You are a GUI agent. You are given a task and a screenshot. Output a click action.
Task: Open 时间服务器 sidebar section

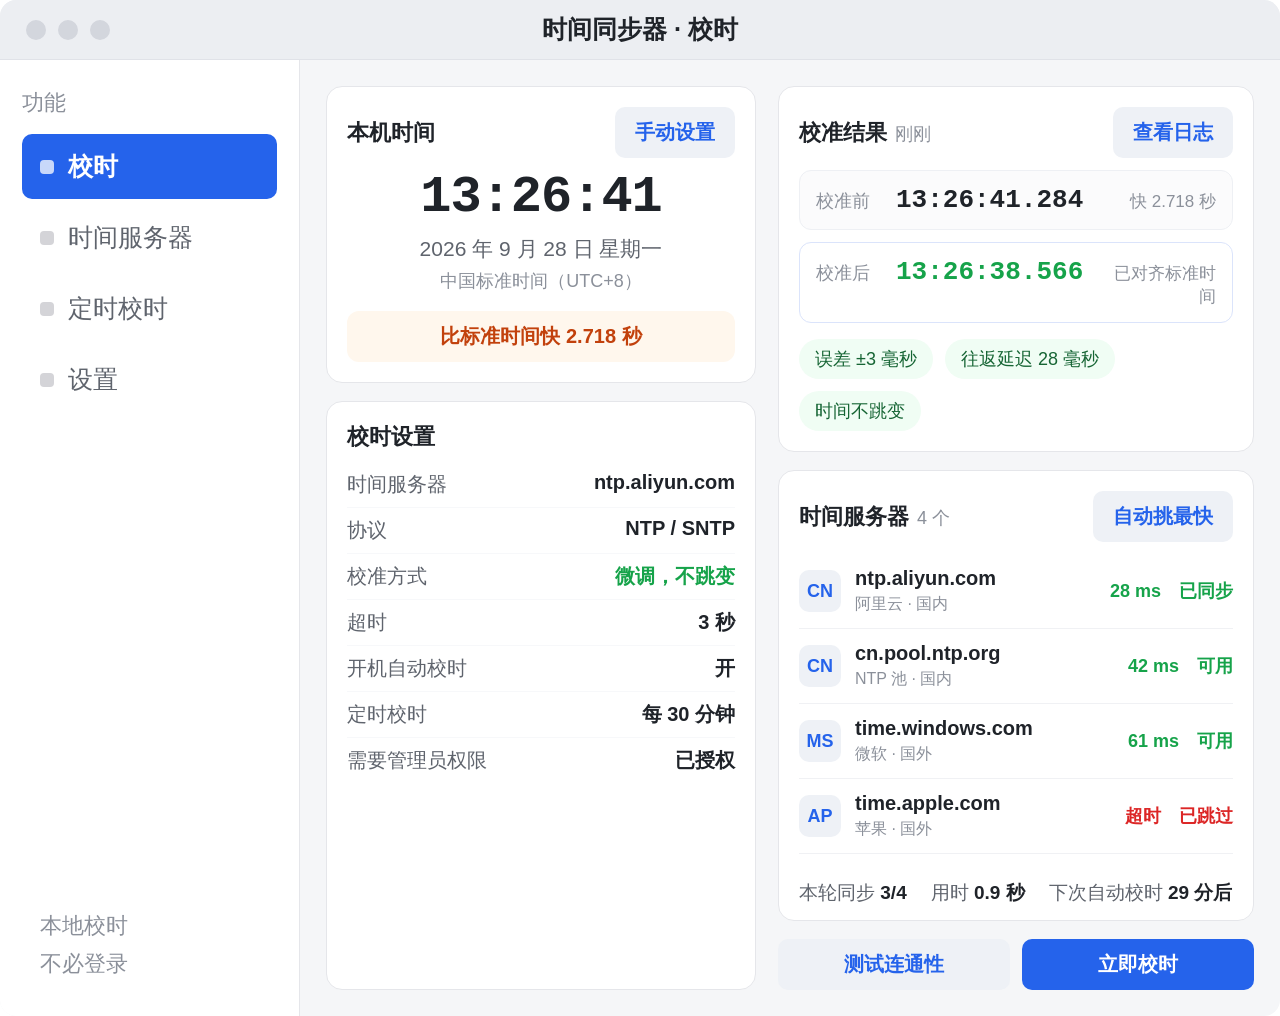(x=149, y=238)
